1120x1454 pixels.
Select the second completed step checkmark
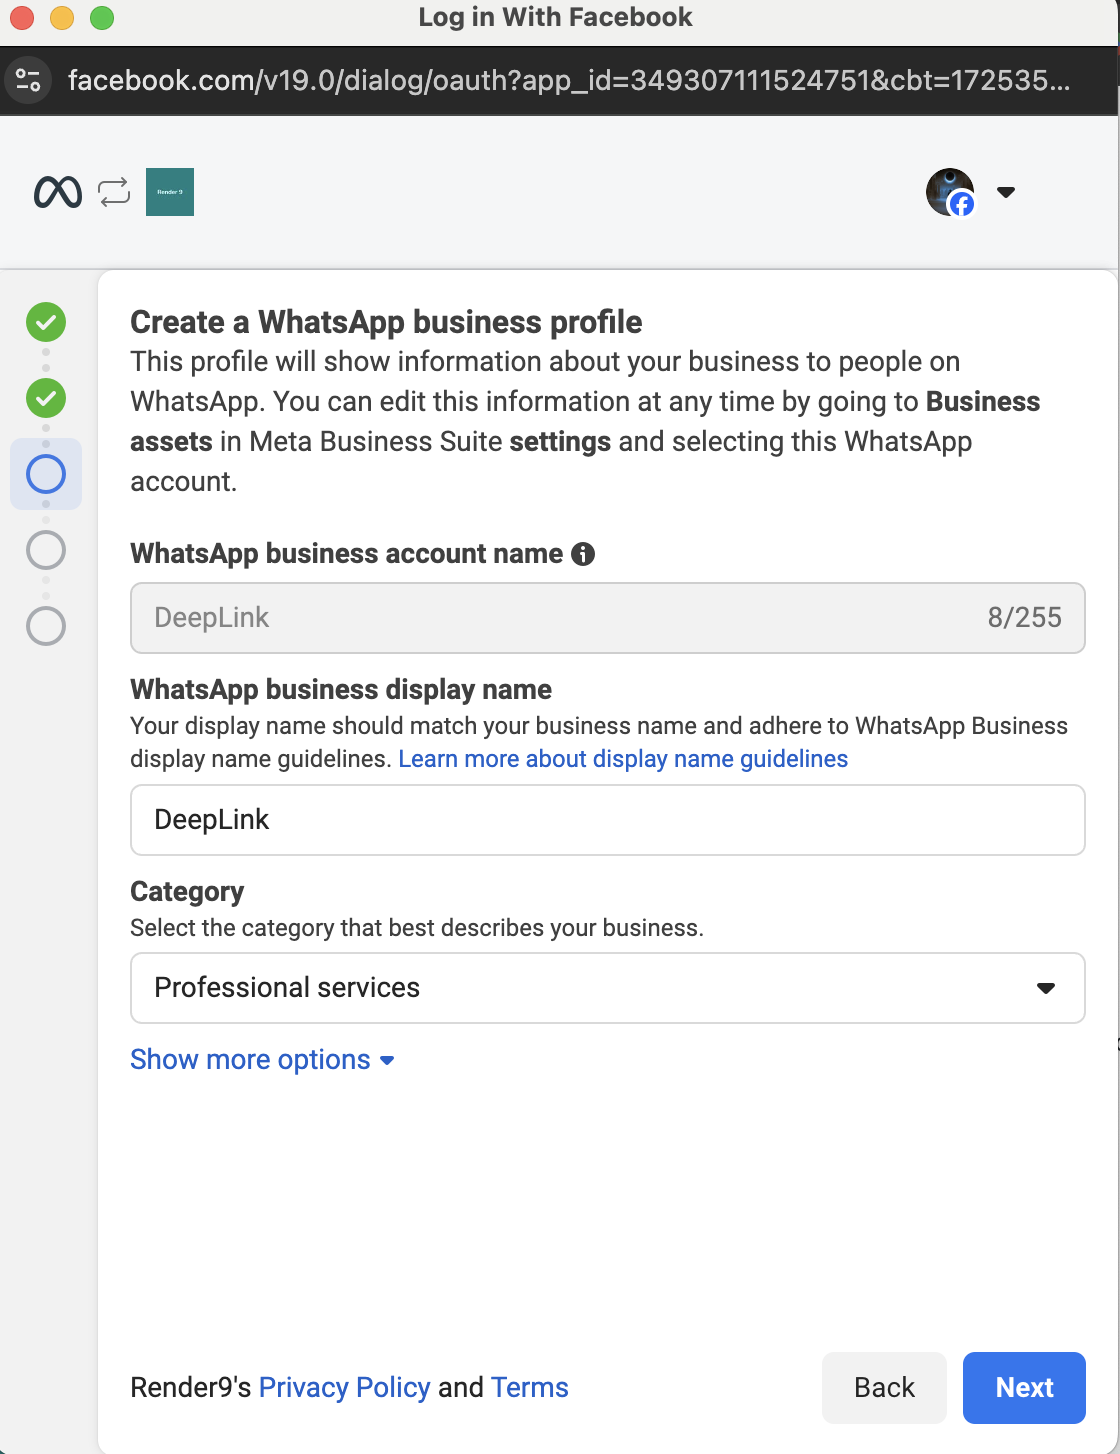tap(46, 398)
